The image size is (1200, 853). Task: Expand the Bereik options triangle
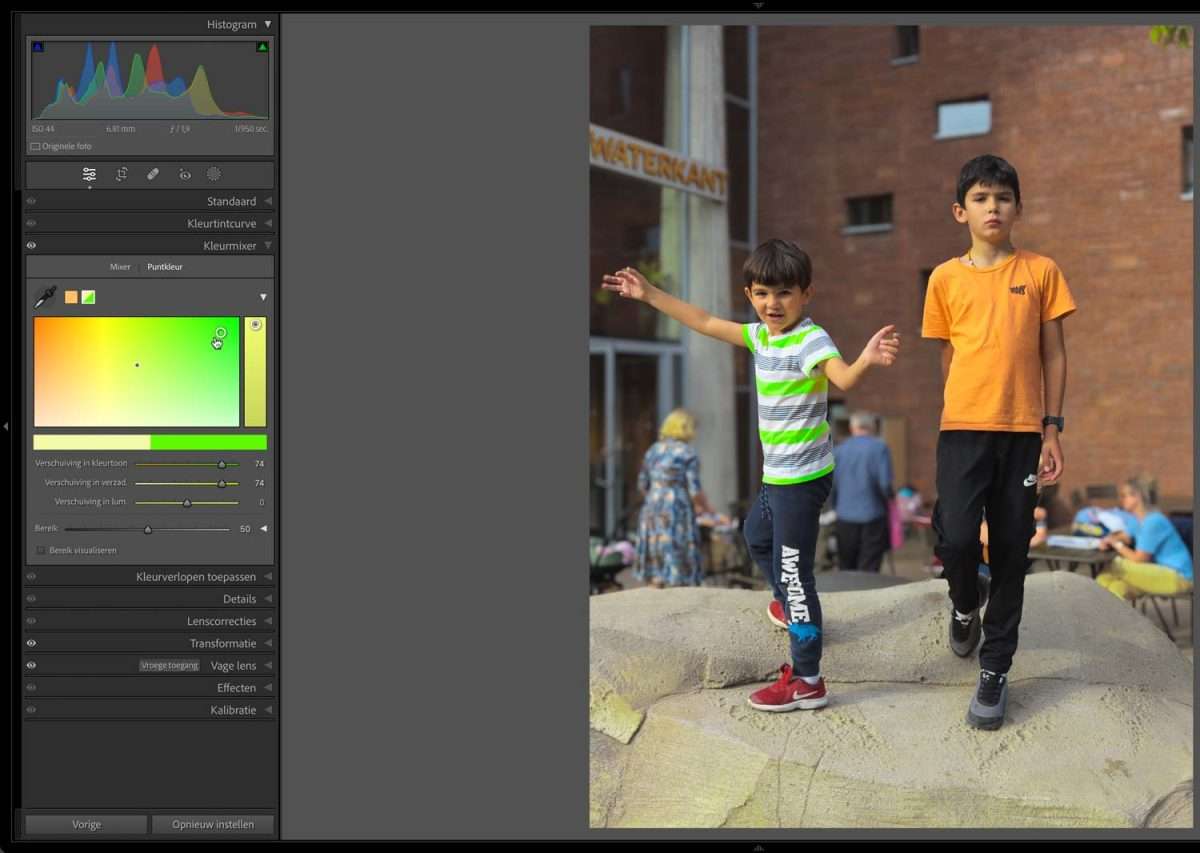tap(263, 528)
